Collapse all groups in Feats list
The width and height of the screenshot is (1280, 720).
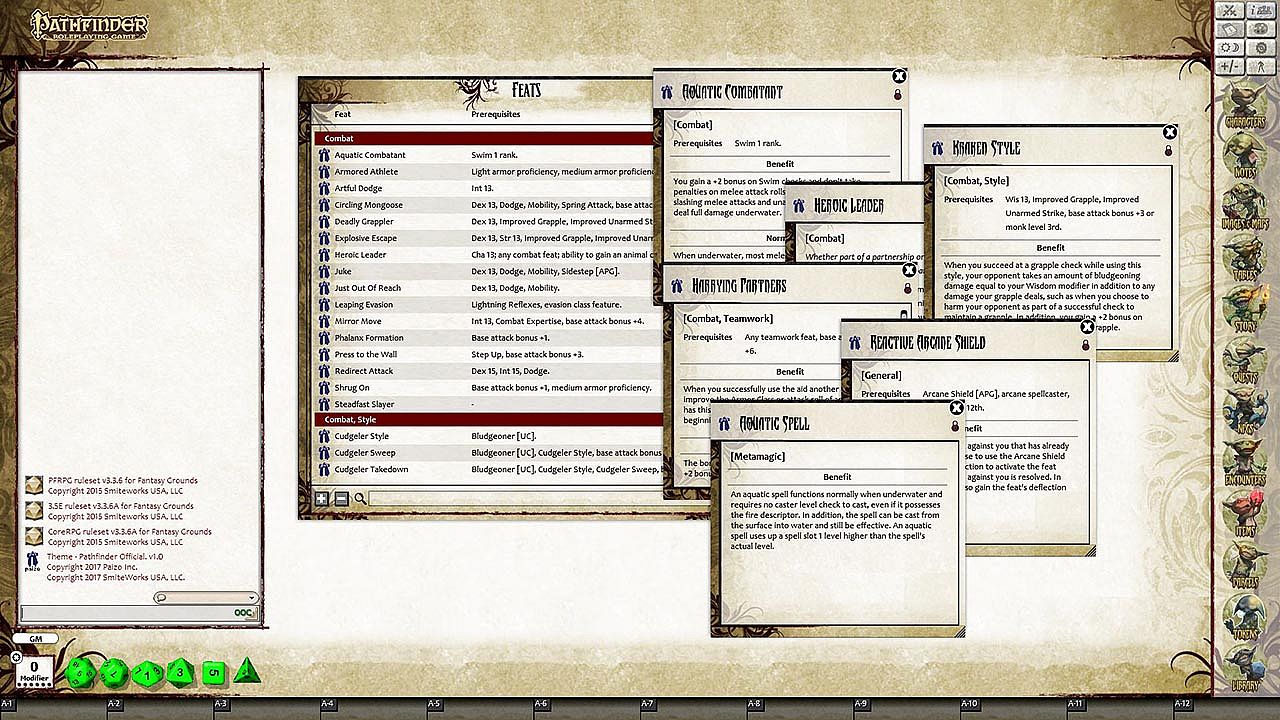click(341, 498)
